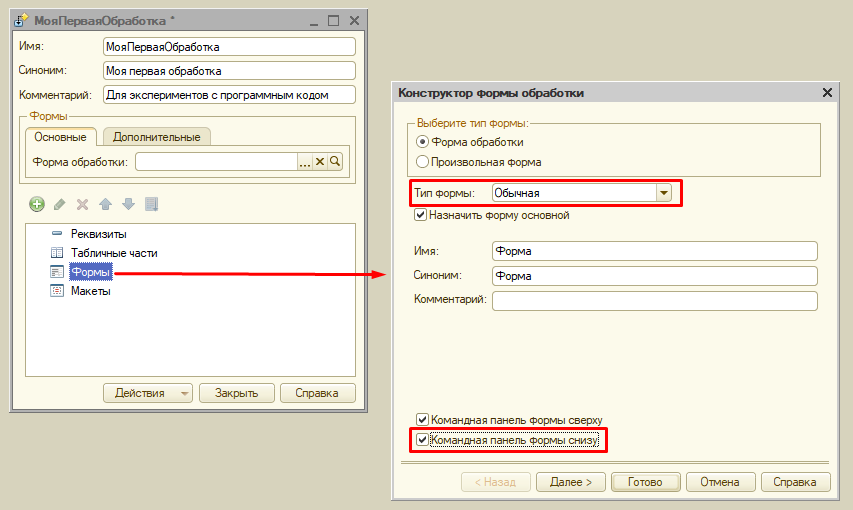The height and width of the screenshot is (510, 853).
Task: Click the ellipsis select button in Форма обработки field
Action: tap(305, 162)
